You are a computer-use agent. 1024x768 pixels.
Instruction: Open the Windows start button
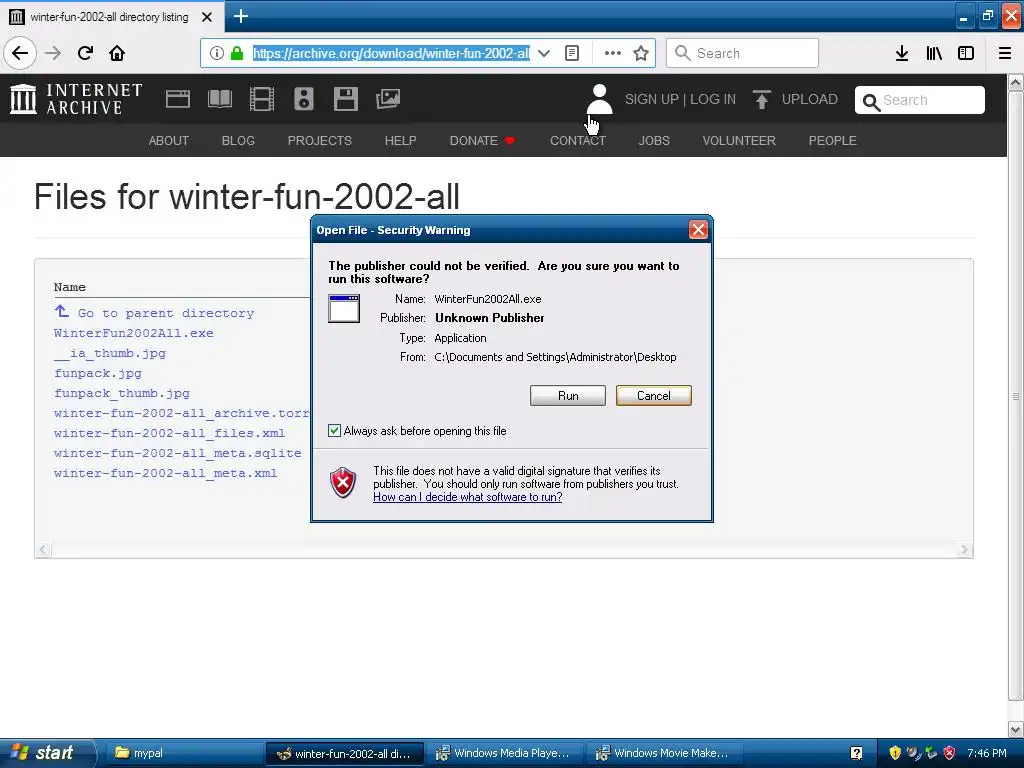click(x=47, y=753)
